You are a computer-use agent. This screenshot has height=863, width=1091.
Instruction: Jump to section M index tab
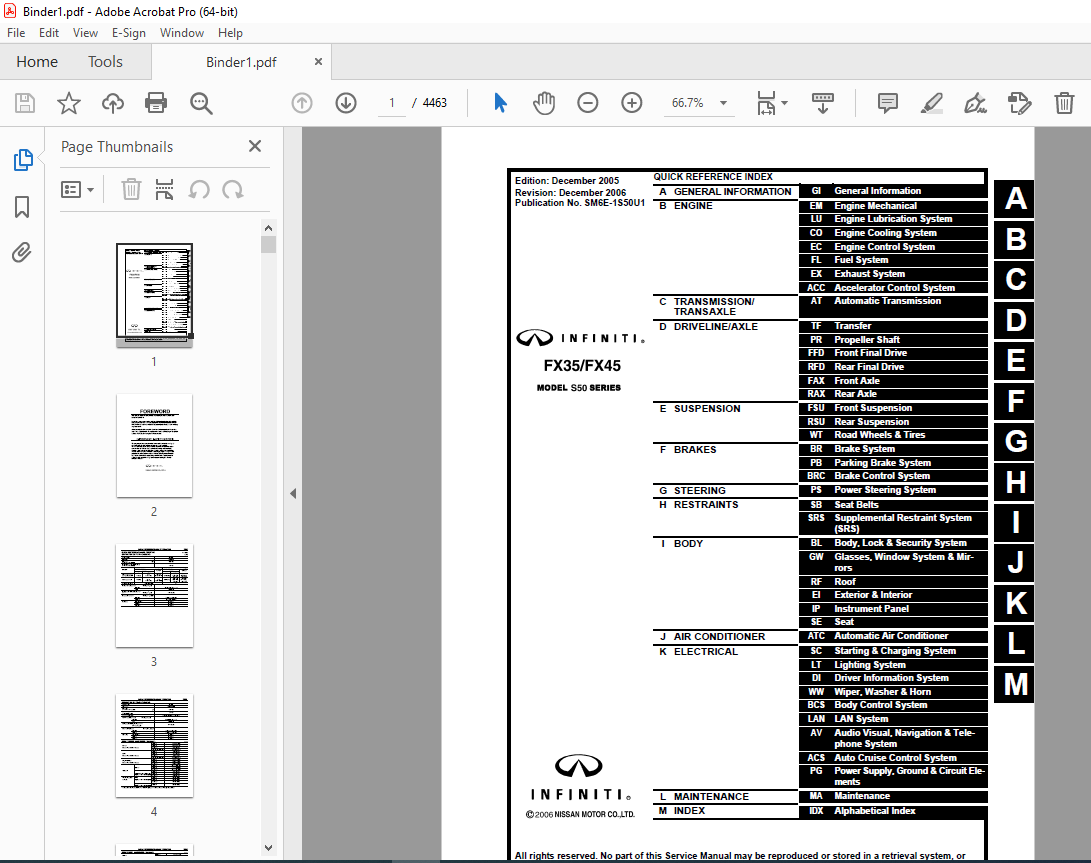pos(1014,684)
